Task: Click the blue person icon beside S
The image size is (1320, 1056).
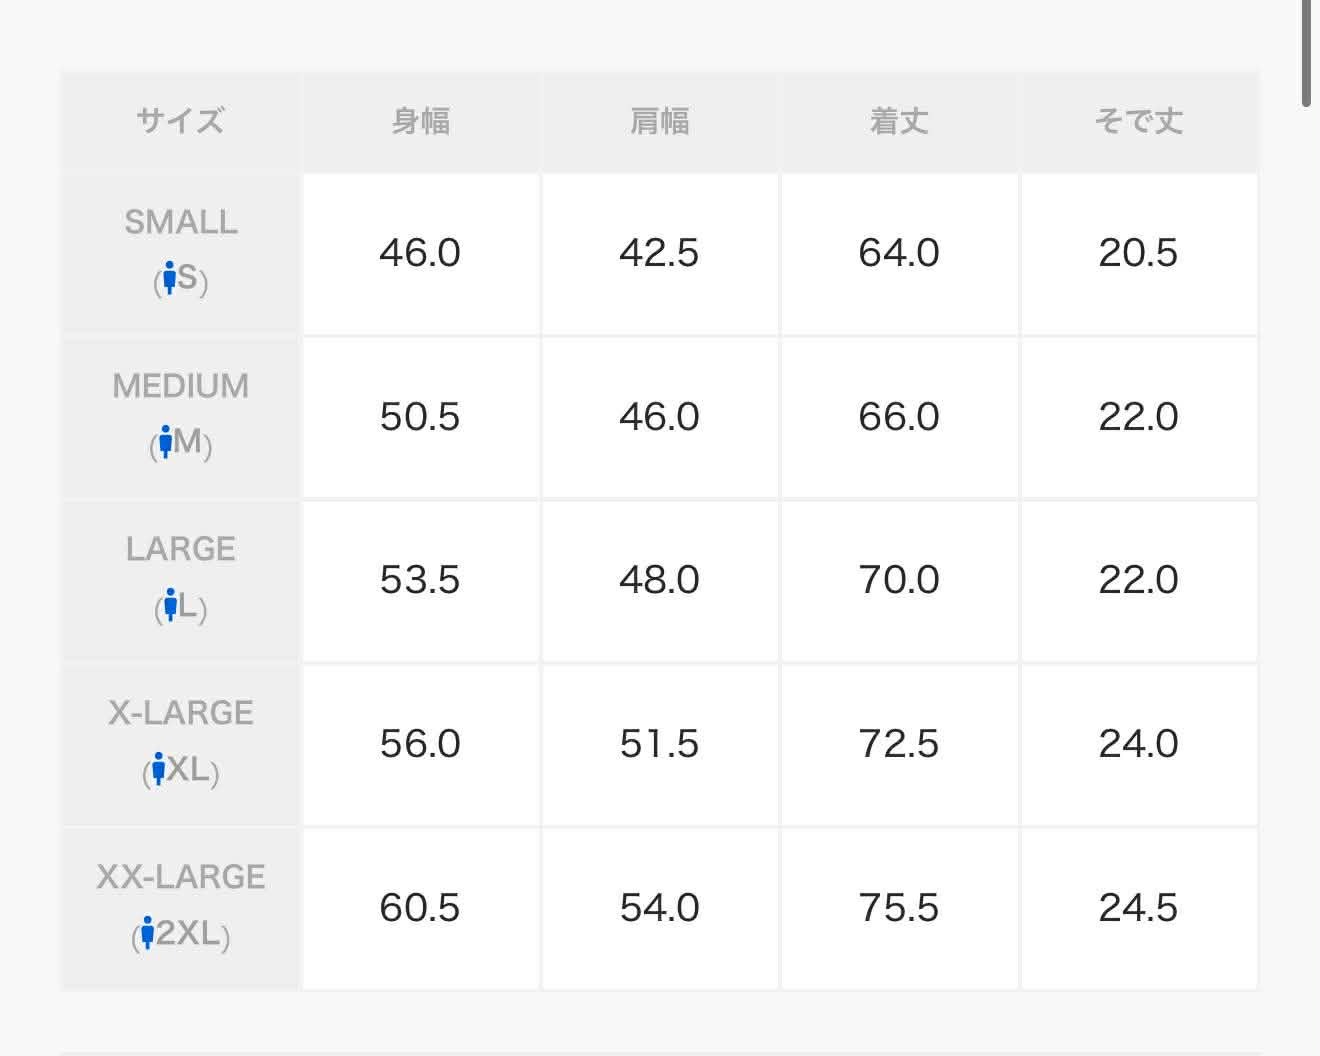Action: point(169,277)
